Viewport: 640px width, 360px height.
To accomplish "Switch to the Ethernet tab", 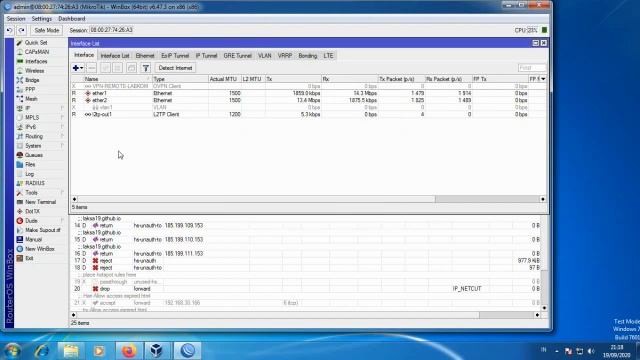I will pyautogui.click(x=145, y=56).
